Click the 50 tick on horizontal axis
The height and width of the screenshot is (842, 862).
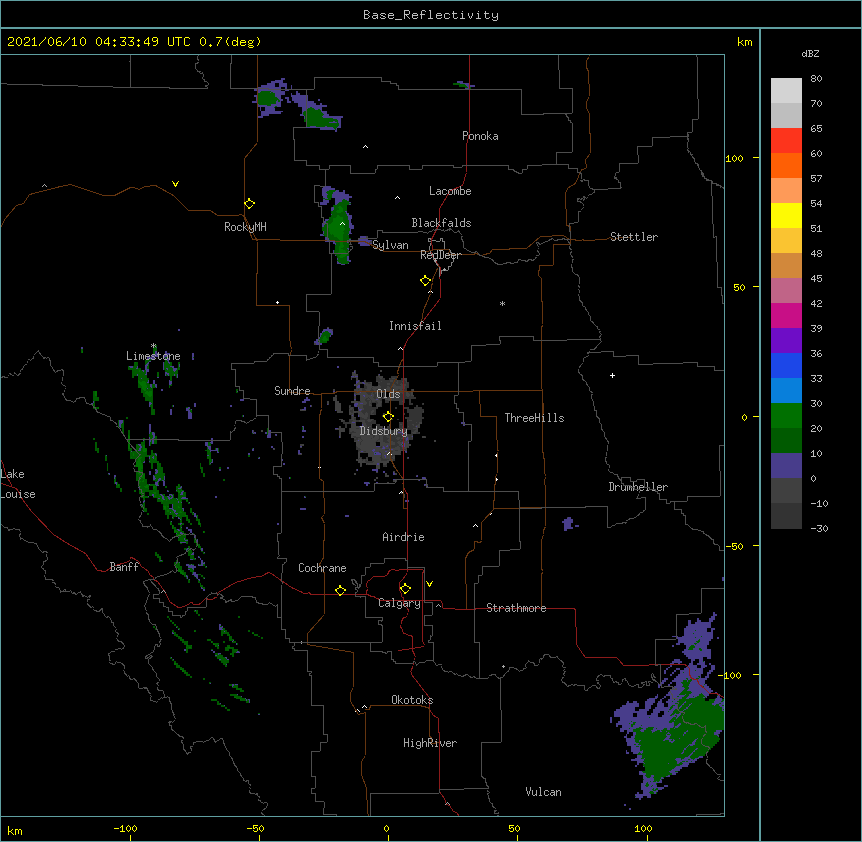pos(514,828)
